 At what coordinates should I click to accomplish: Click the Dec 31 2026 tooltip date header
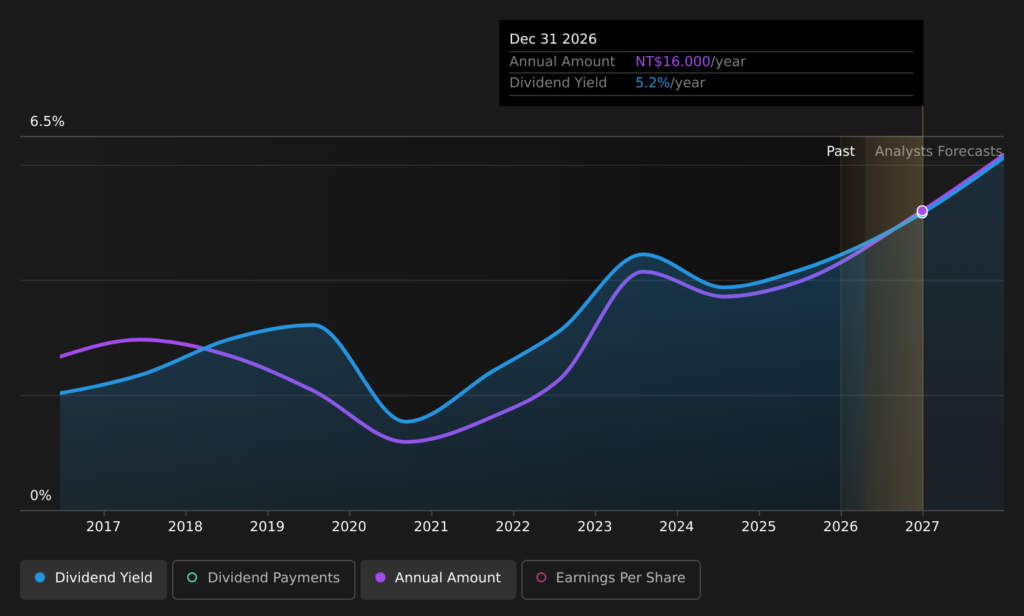pyautogui.click(x=553, y=39)
